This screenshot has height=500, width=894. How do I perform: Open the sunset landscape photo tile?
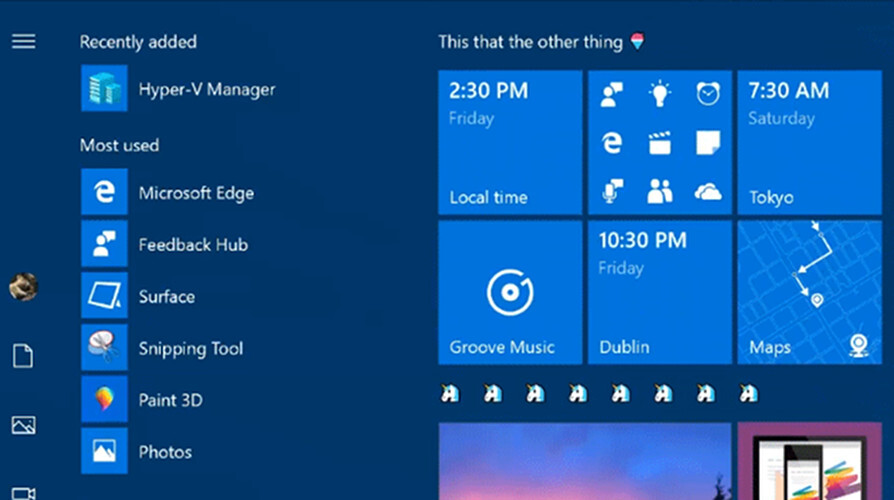coord(585,461)
